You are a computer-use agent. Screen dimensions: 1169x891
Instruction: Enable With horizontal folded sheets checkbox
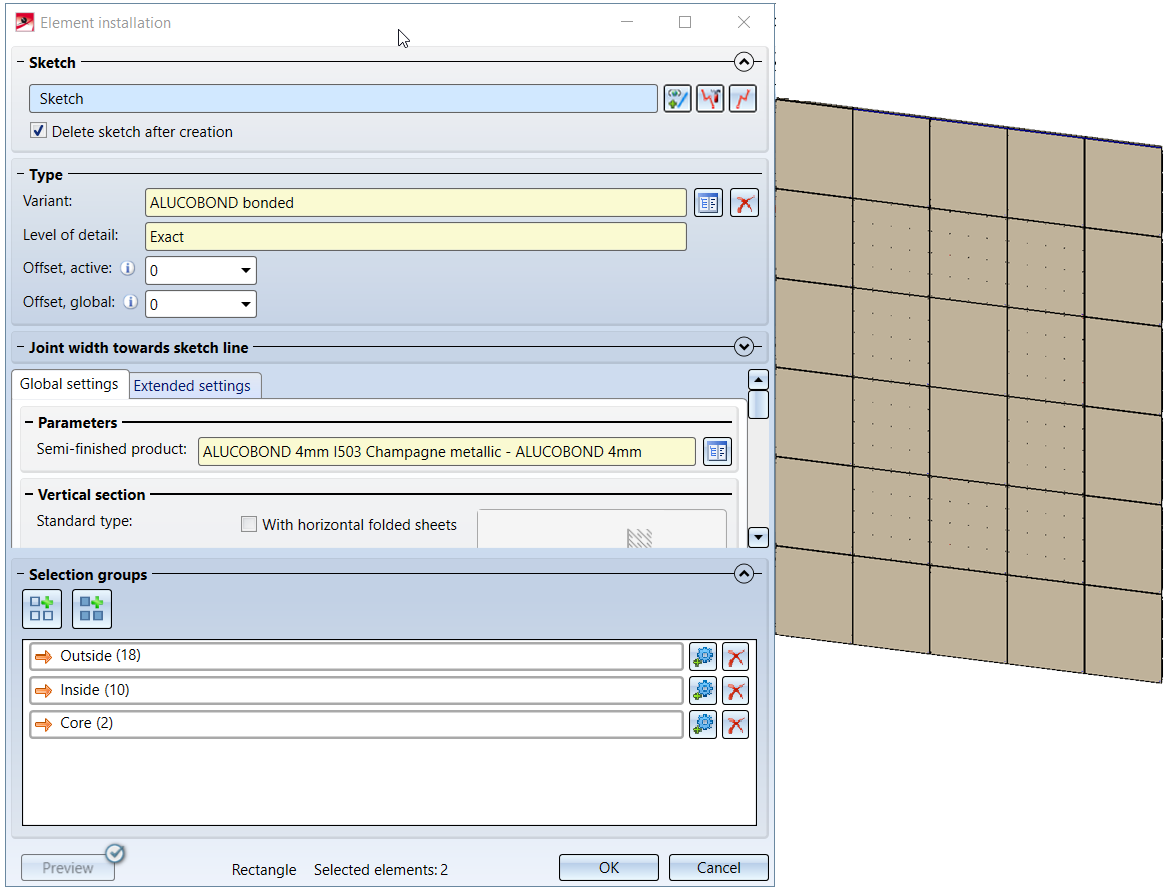(x=249, y=524)
